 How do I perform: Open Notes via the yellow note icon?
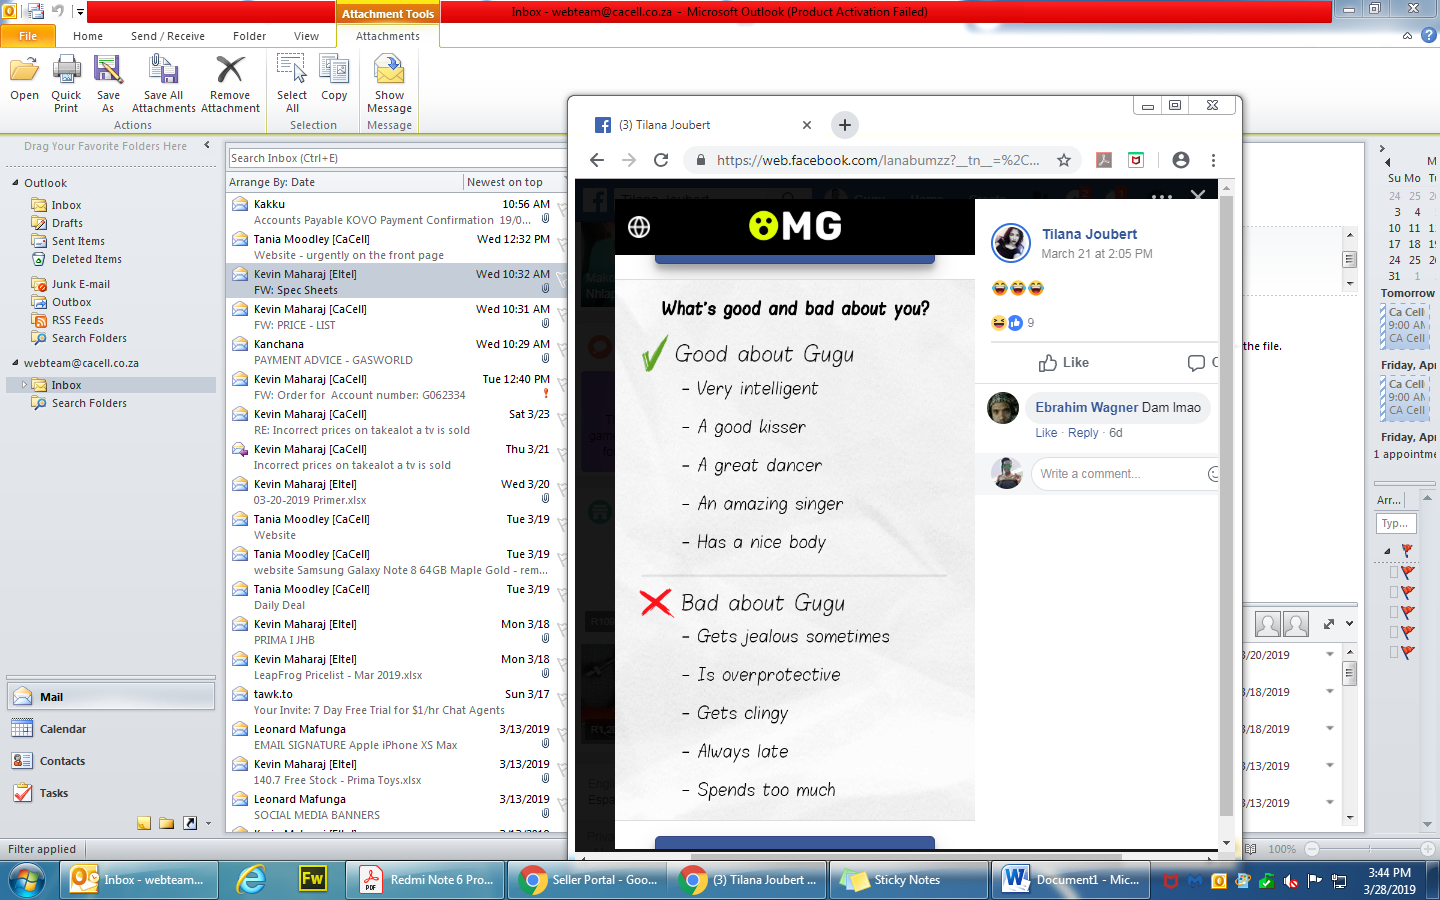[x=144, y=823]
